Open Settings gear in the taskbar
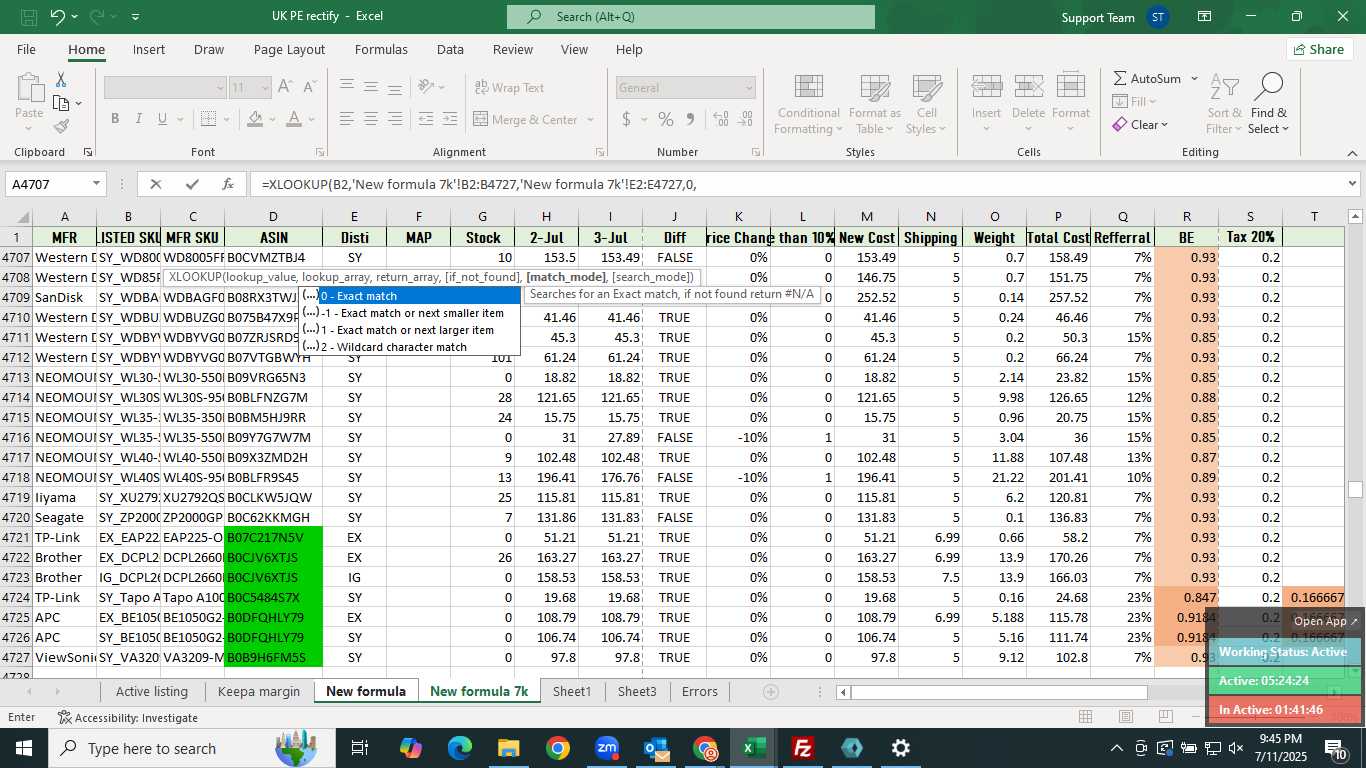 (901, 748)
